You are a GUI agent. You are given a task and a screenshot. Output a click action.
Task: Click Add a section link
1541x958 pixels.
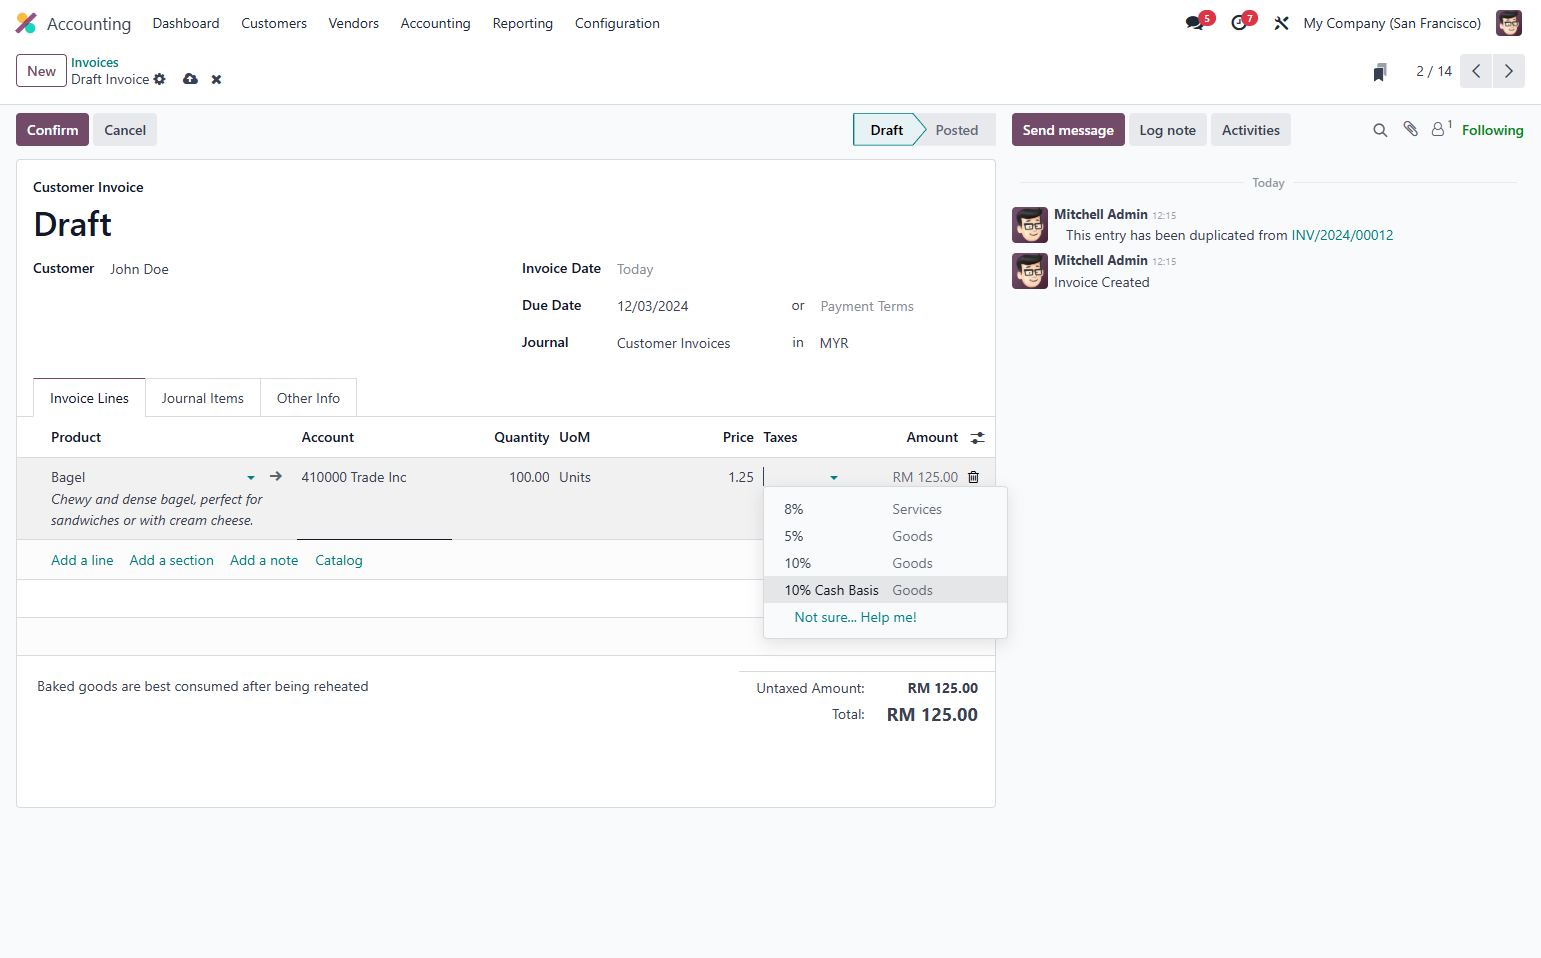[171, 560]
